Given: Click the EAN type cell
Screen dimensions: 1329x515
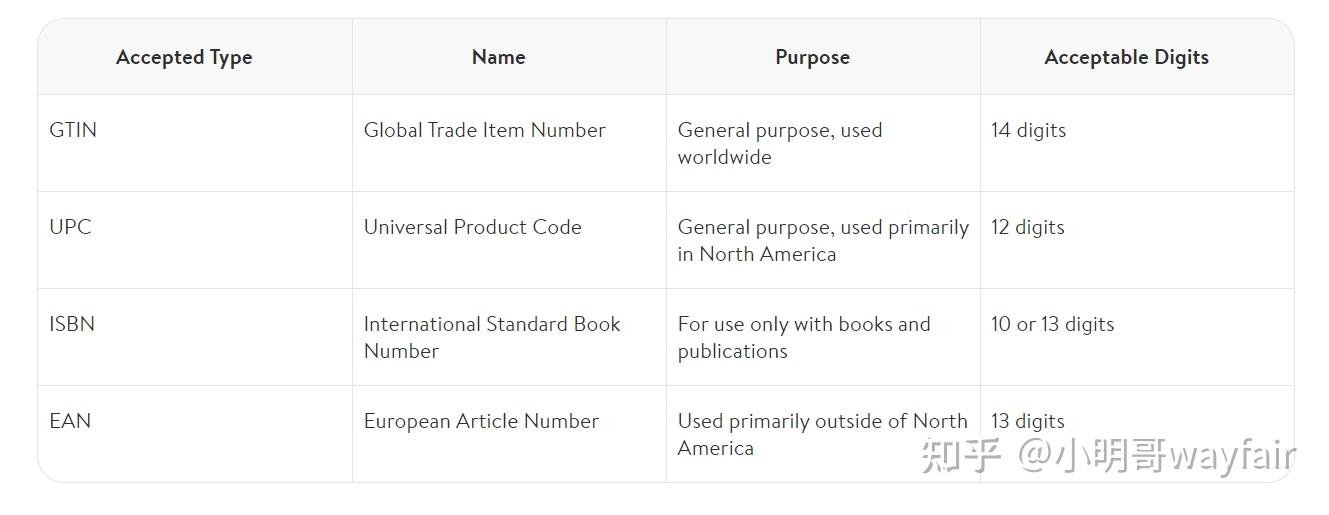Looking at the screenshot, I should click(70, 421).
